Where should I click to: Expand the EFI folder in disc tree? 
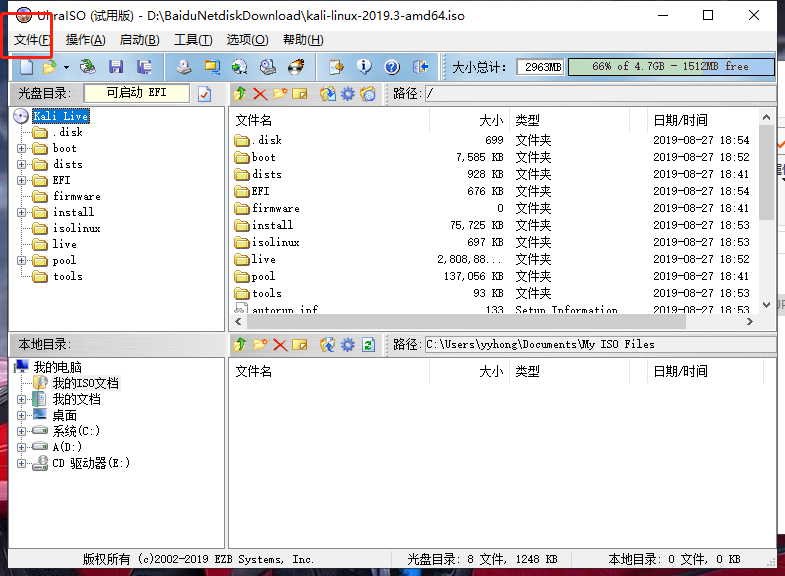pos(21,180)
